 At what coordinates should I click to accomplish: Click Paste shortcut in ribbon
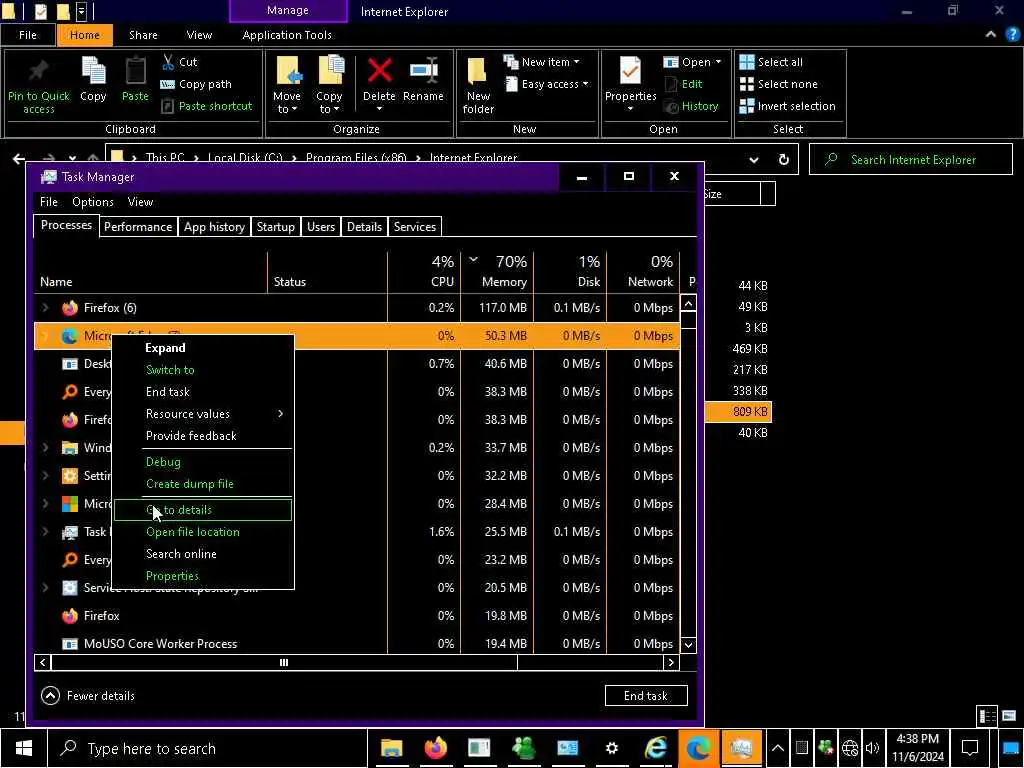pos(206,106)
